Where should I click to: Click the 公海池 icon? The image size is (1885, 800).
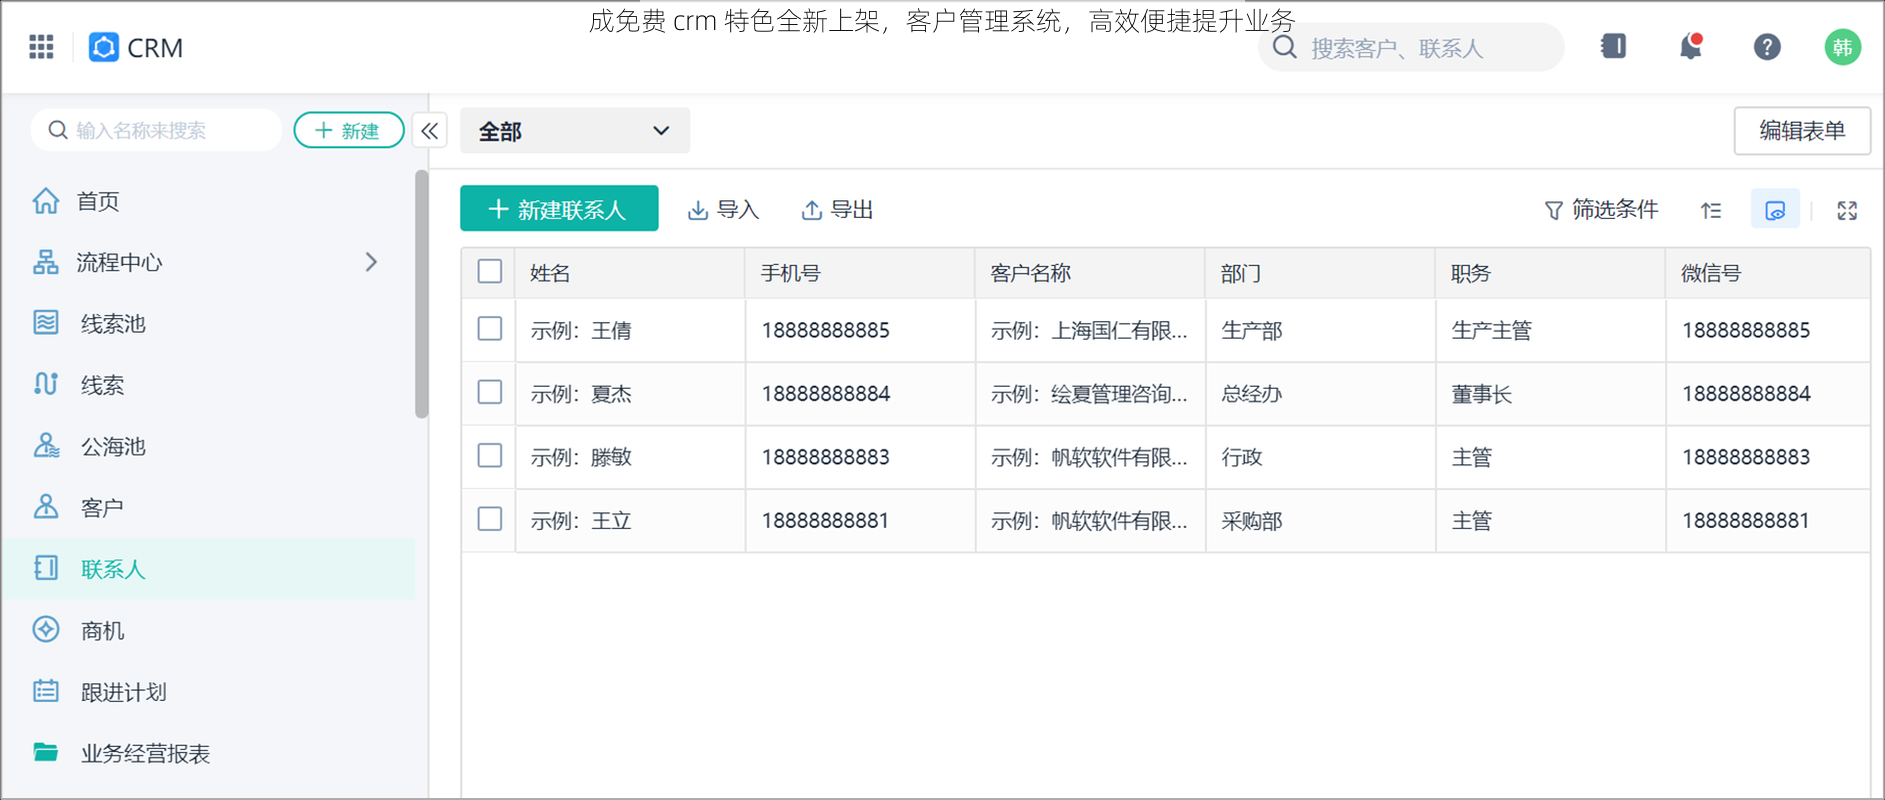[x=46, y=446]
